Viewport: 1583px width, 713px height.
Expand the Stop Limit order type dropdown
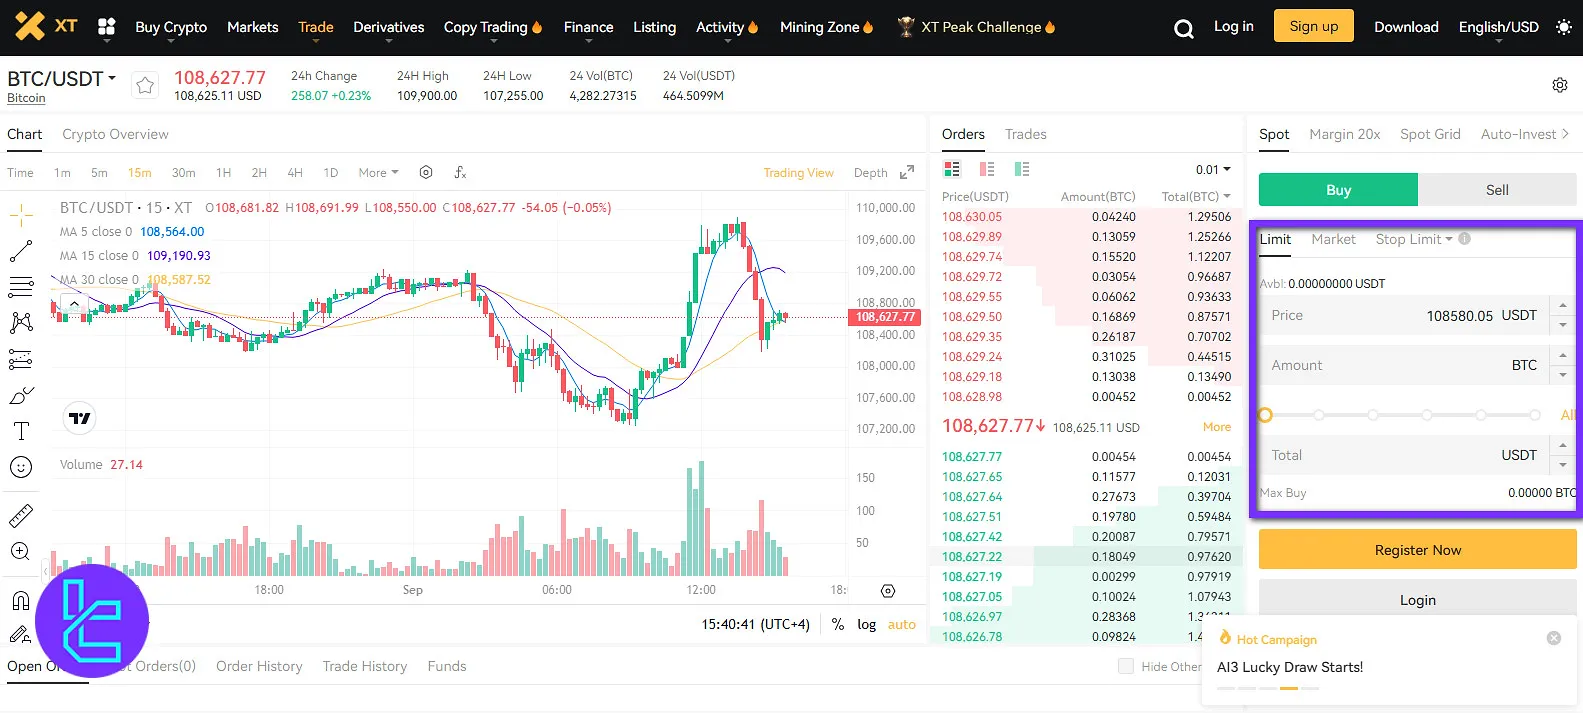click(1414, 239)
